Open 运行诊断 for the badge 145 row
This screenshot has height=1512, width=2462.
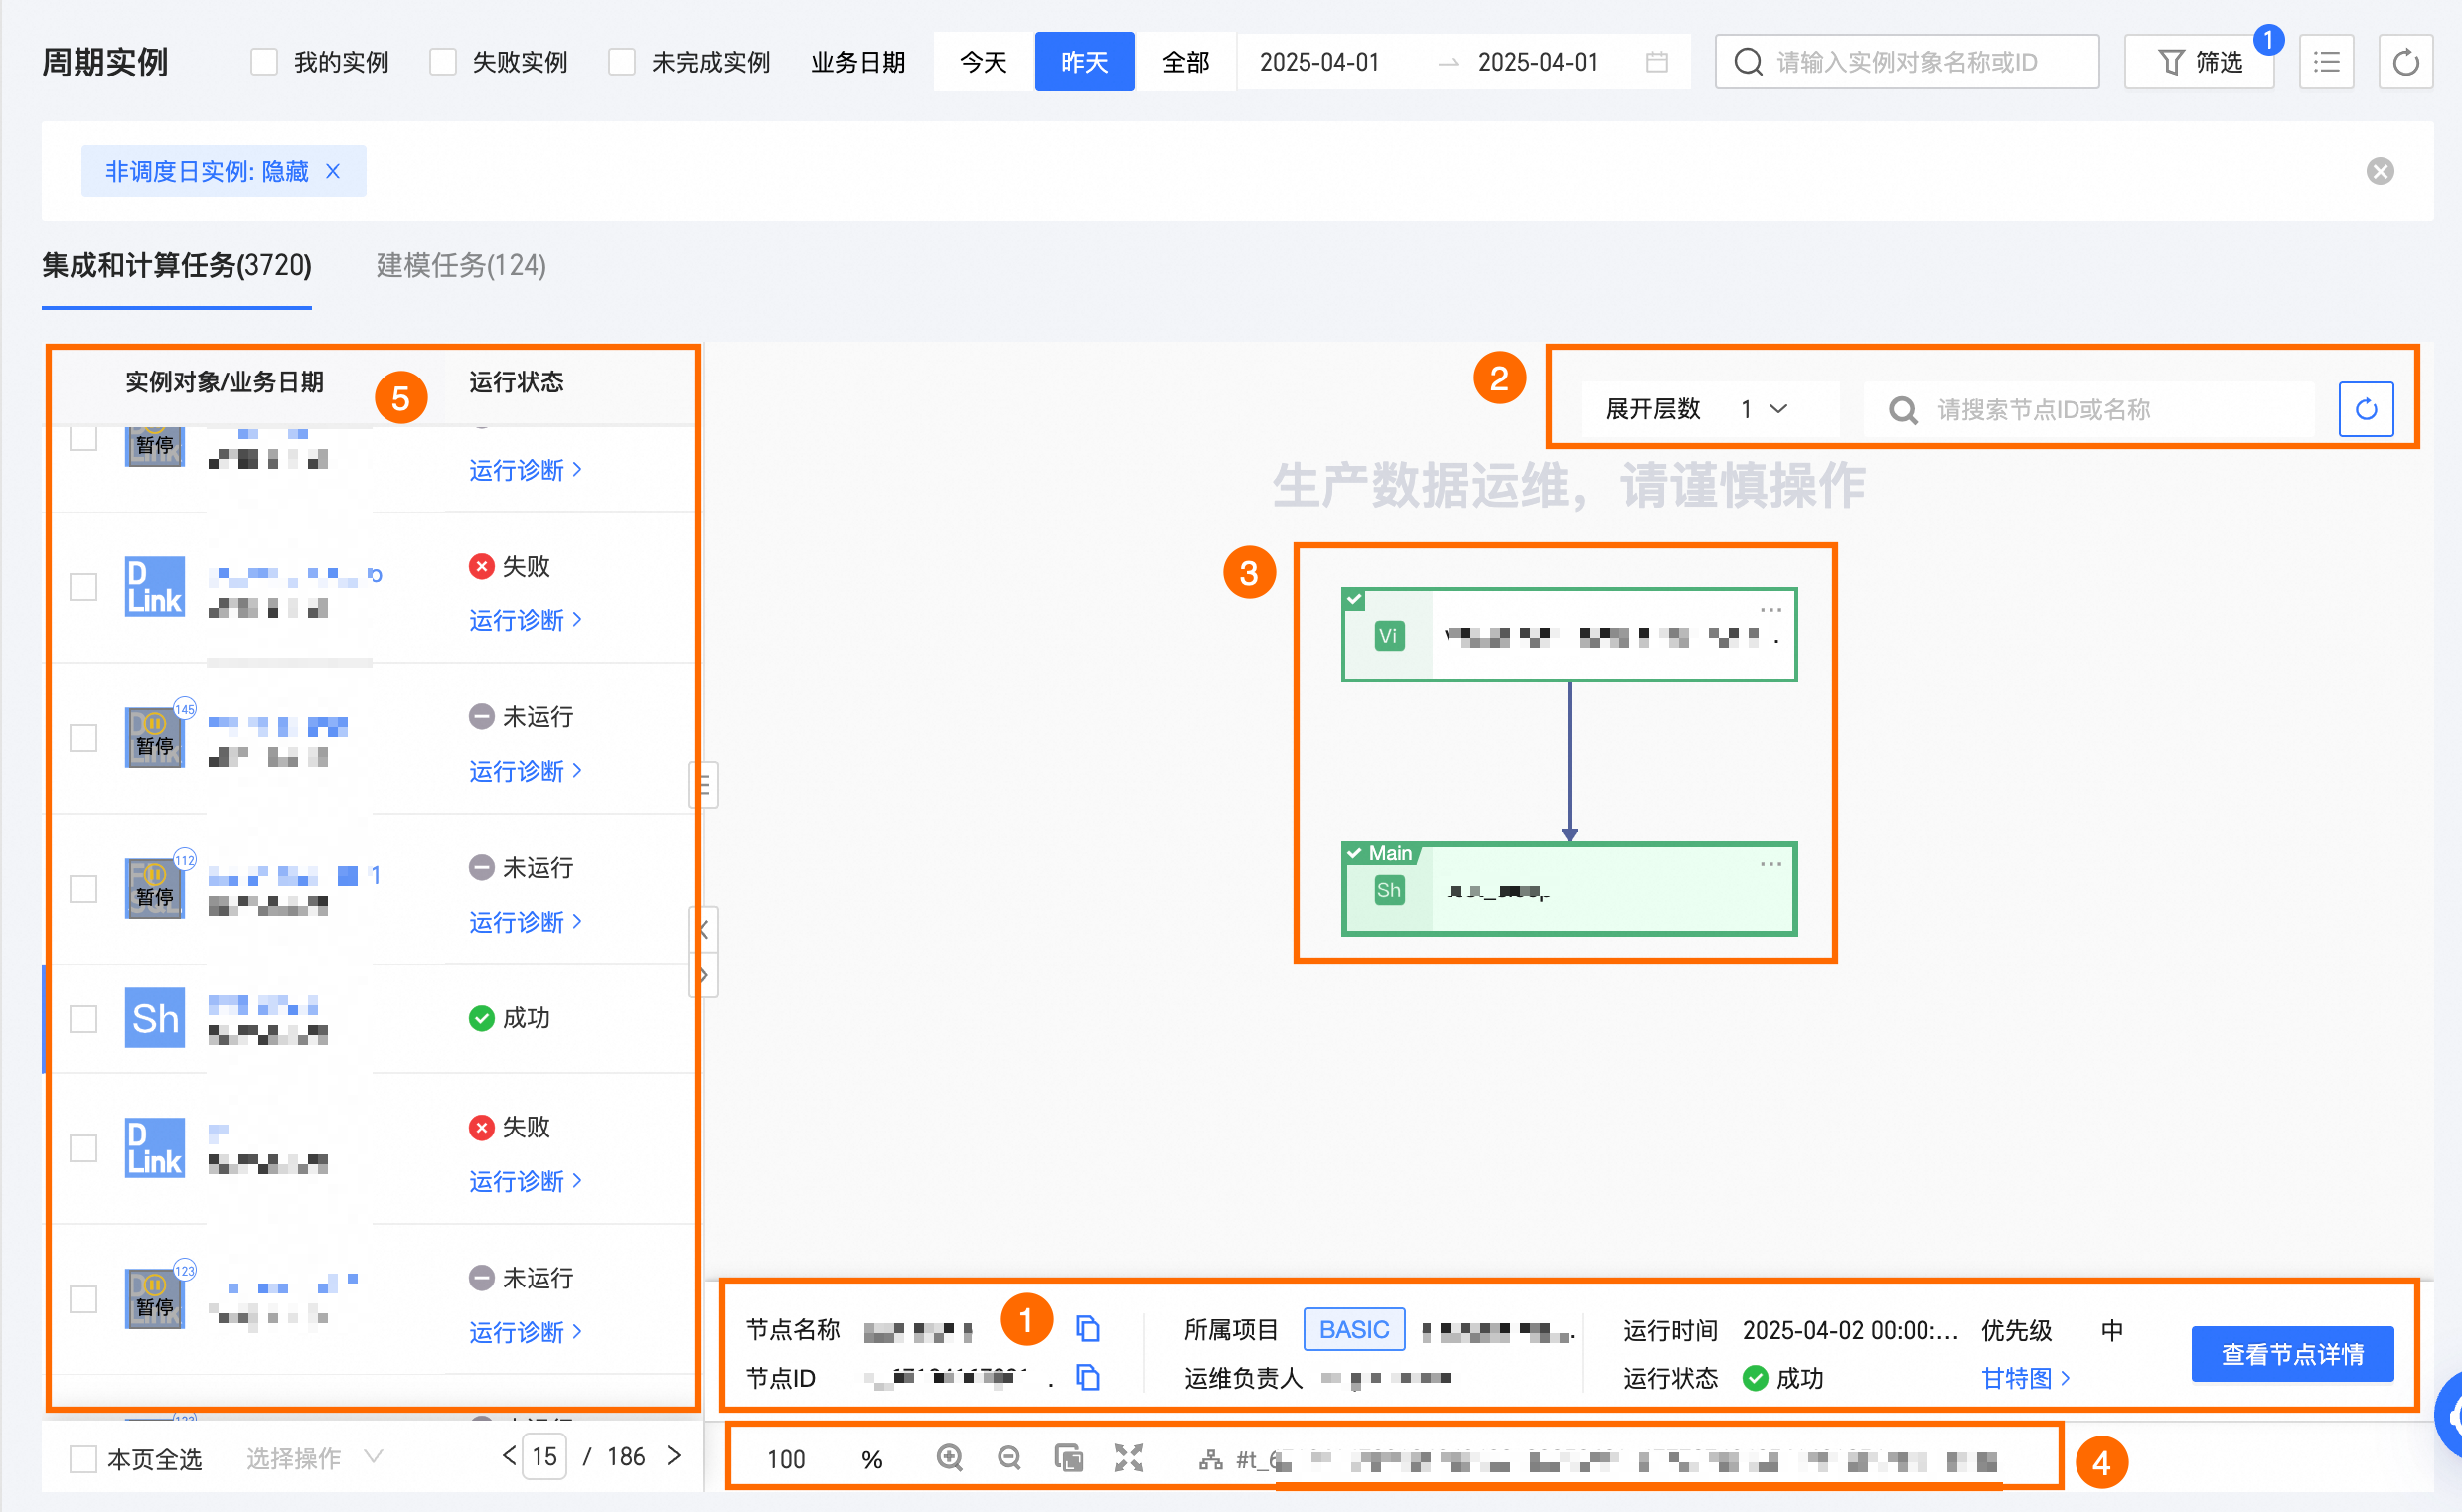point(525,771)
